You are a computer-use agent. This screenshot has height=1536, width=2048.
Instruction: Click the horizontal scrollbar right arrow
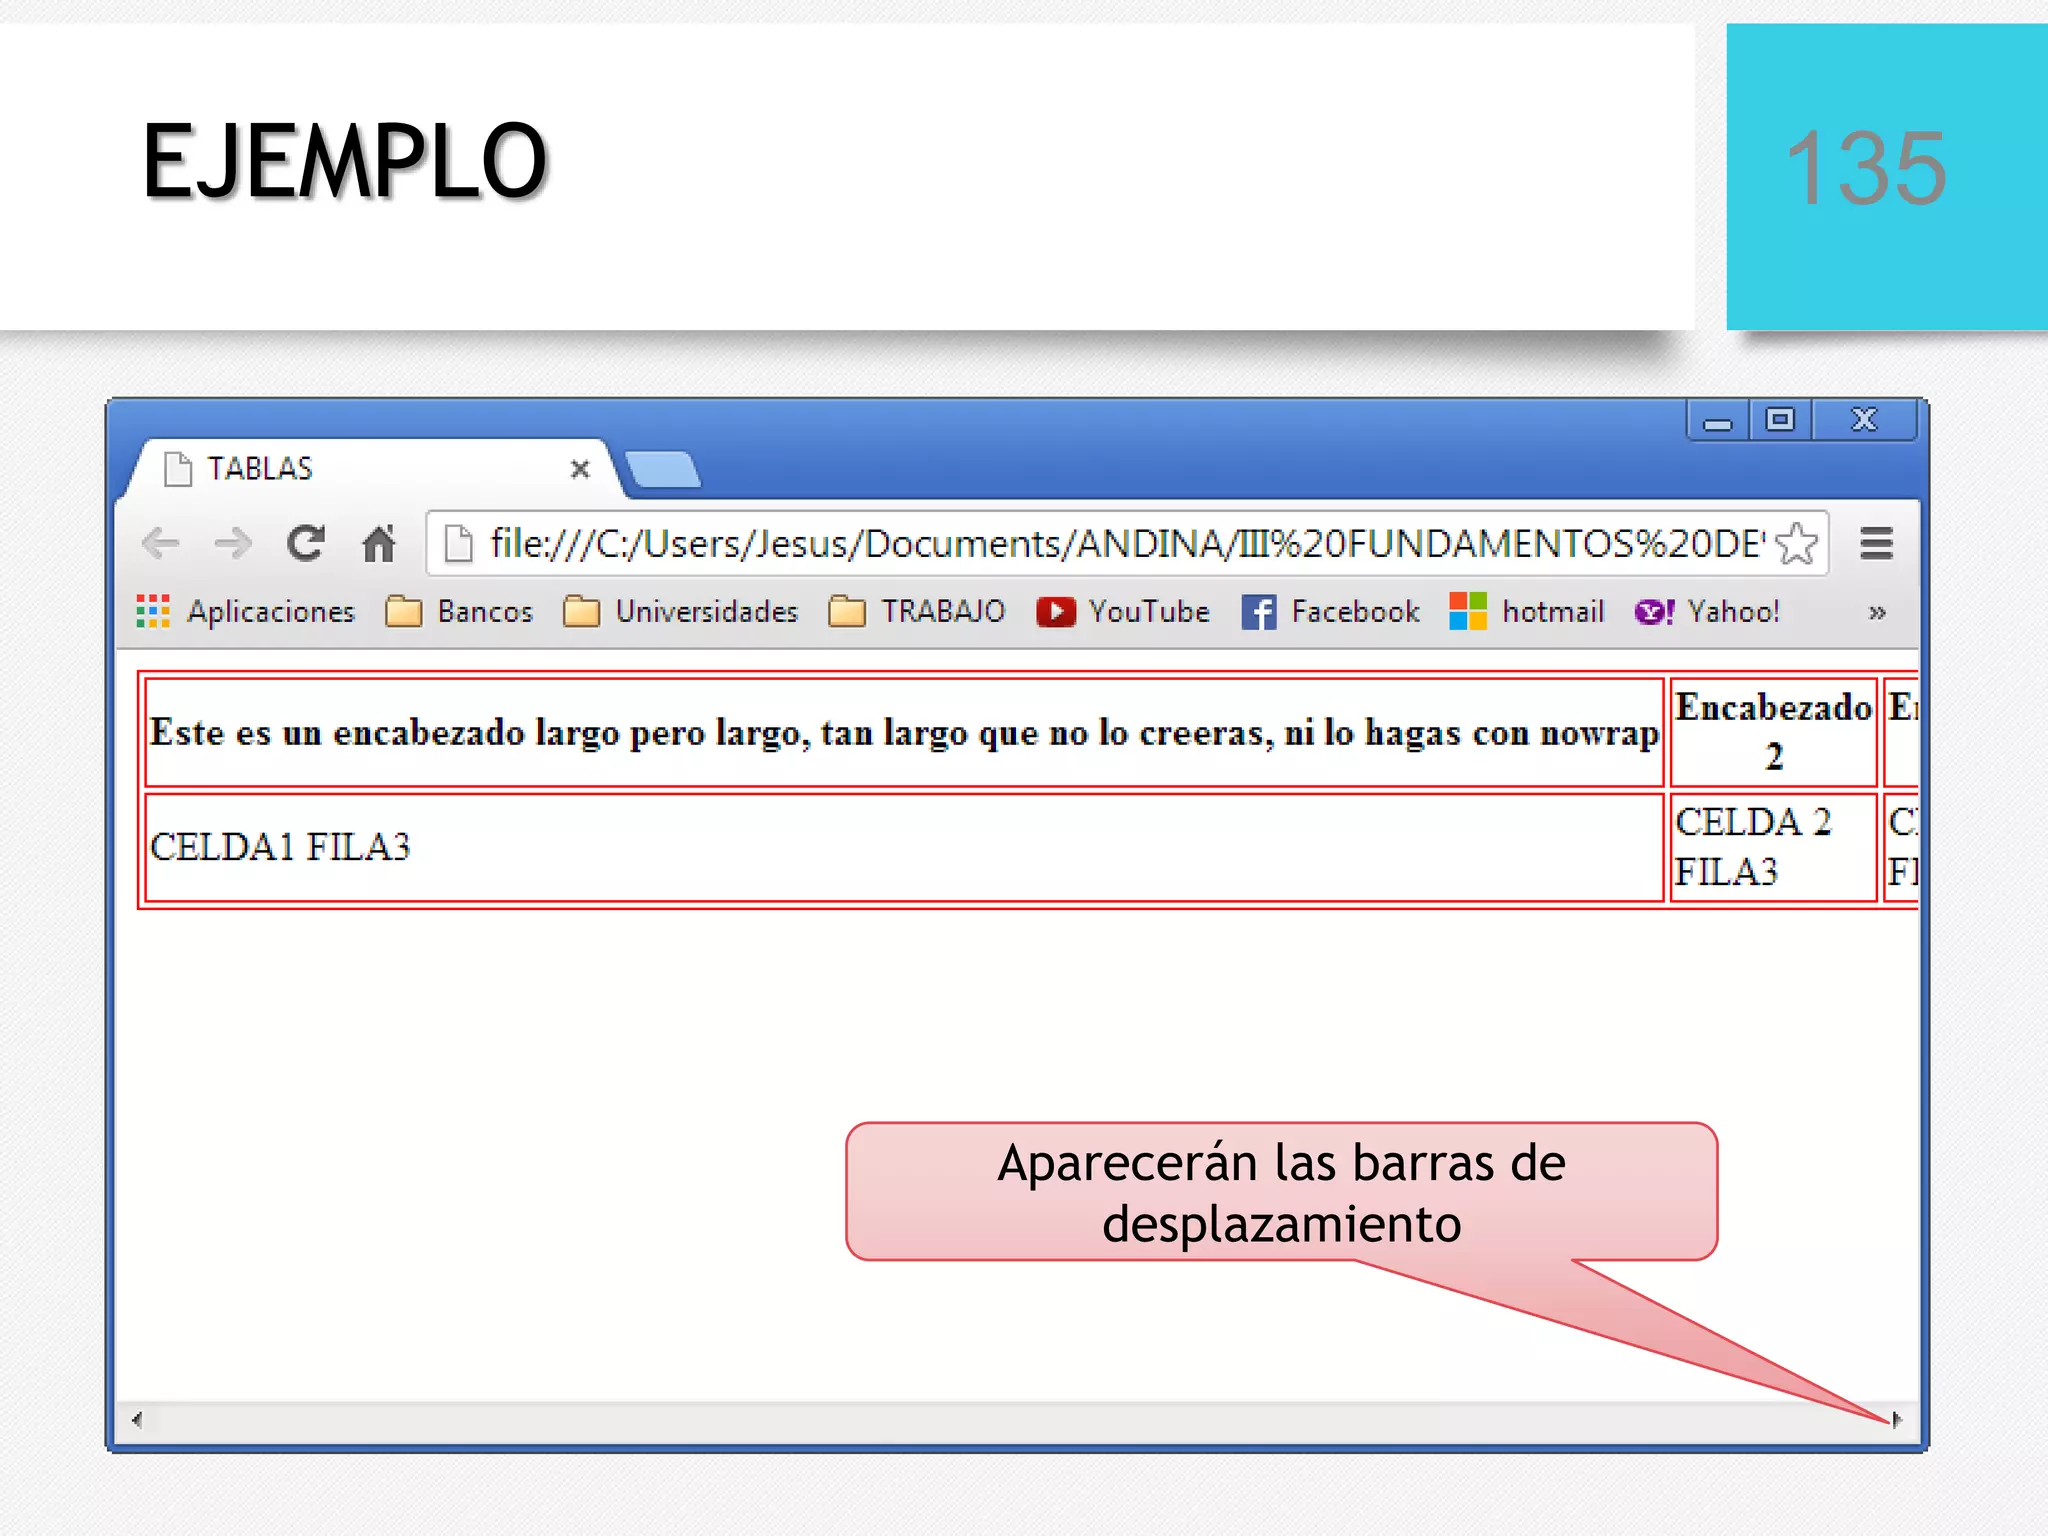(x=1896, y=1419)
